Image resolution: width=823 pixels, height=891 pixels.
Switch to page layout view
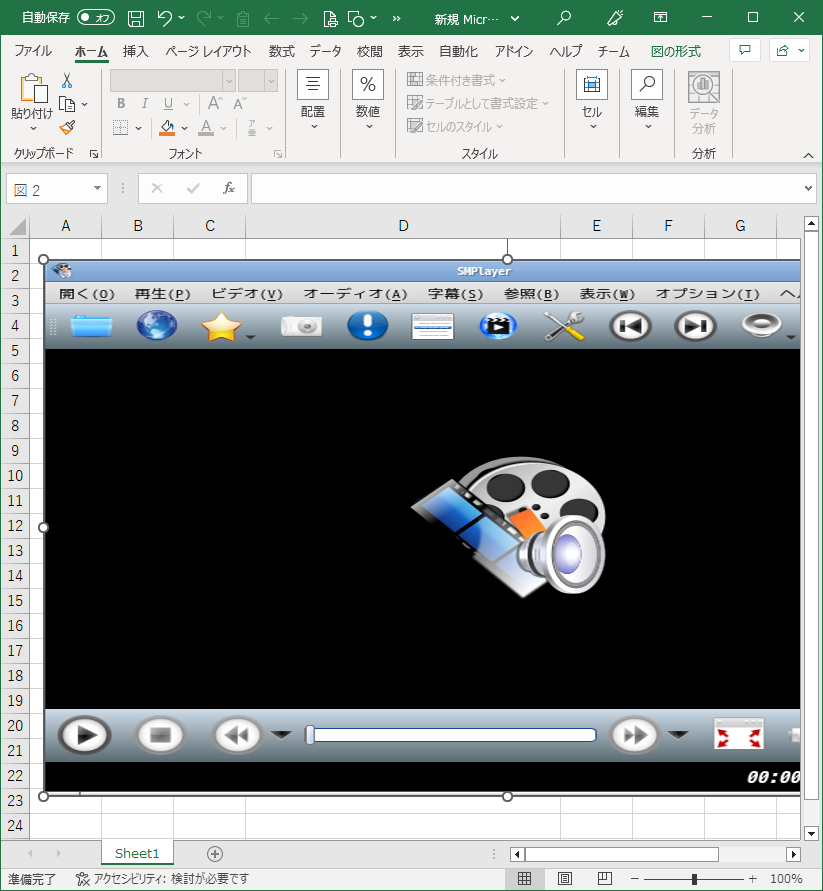[564, 878]
